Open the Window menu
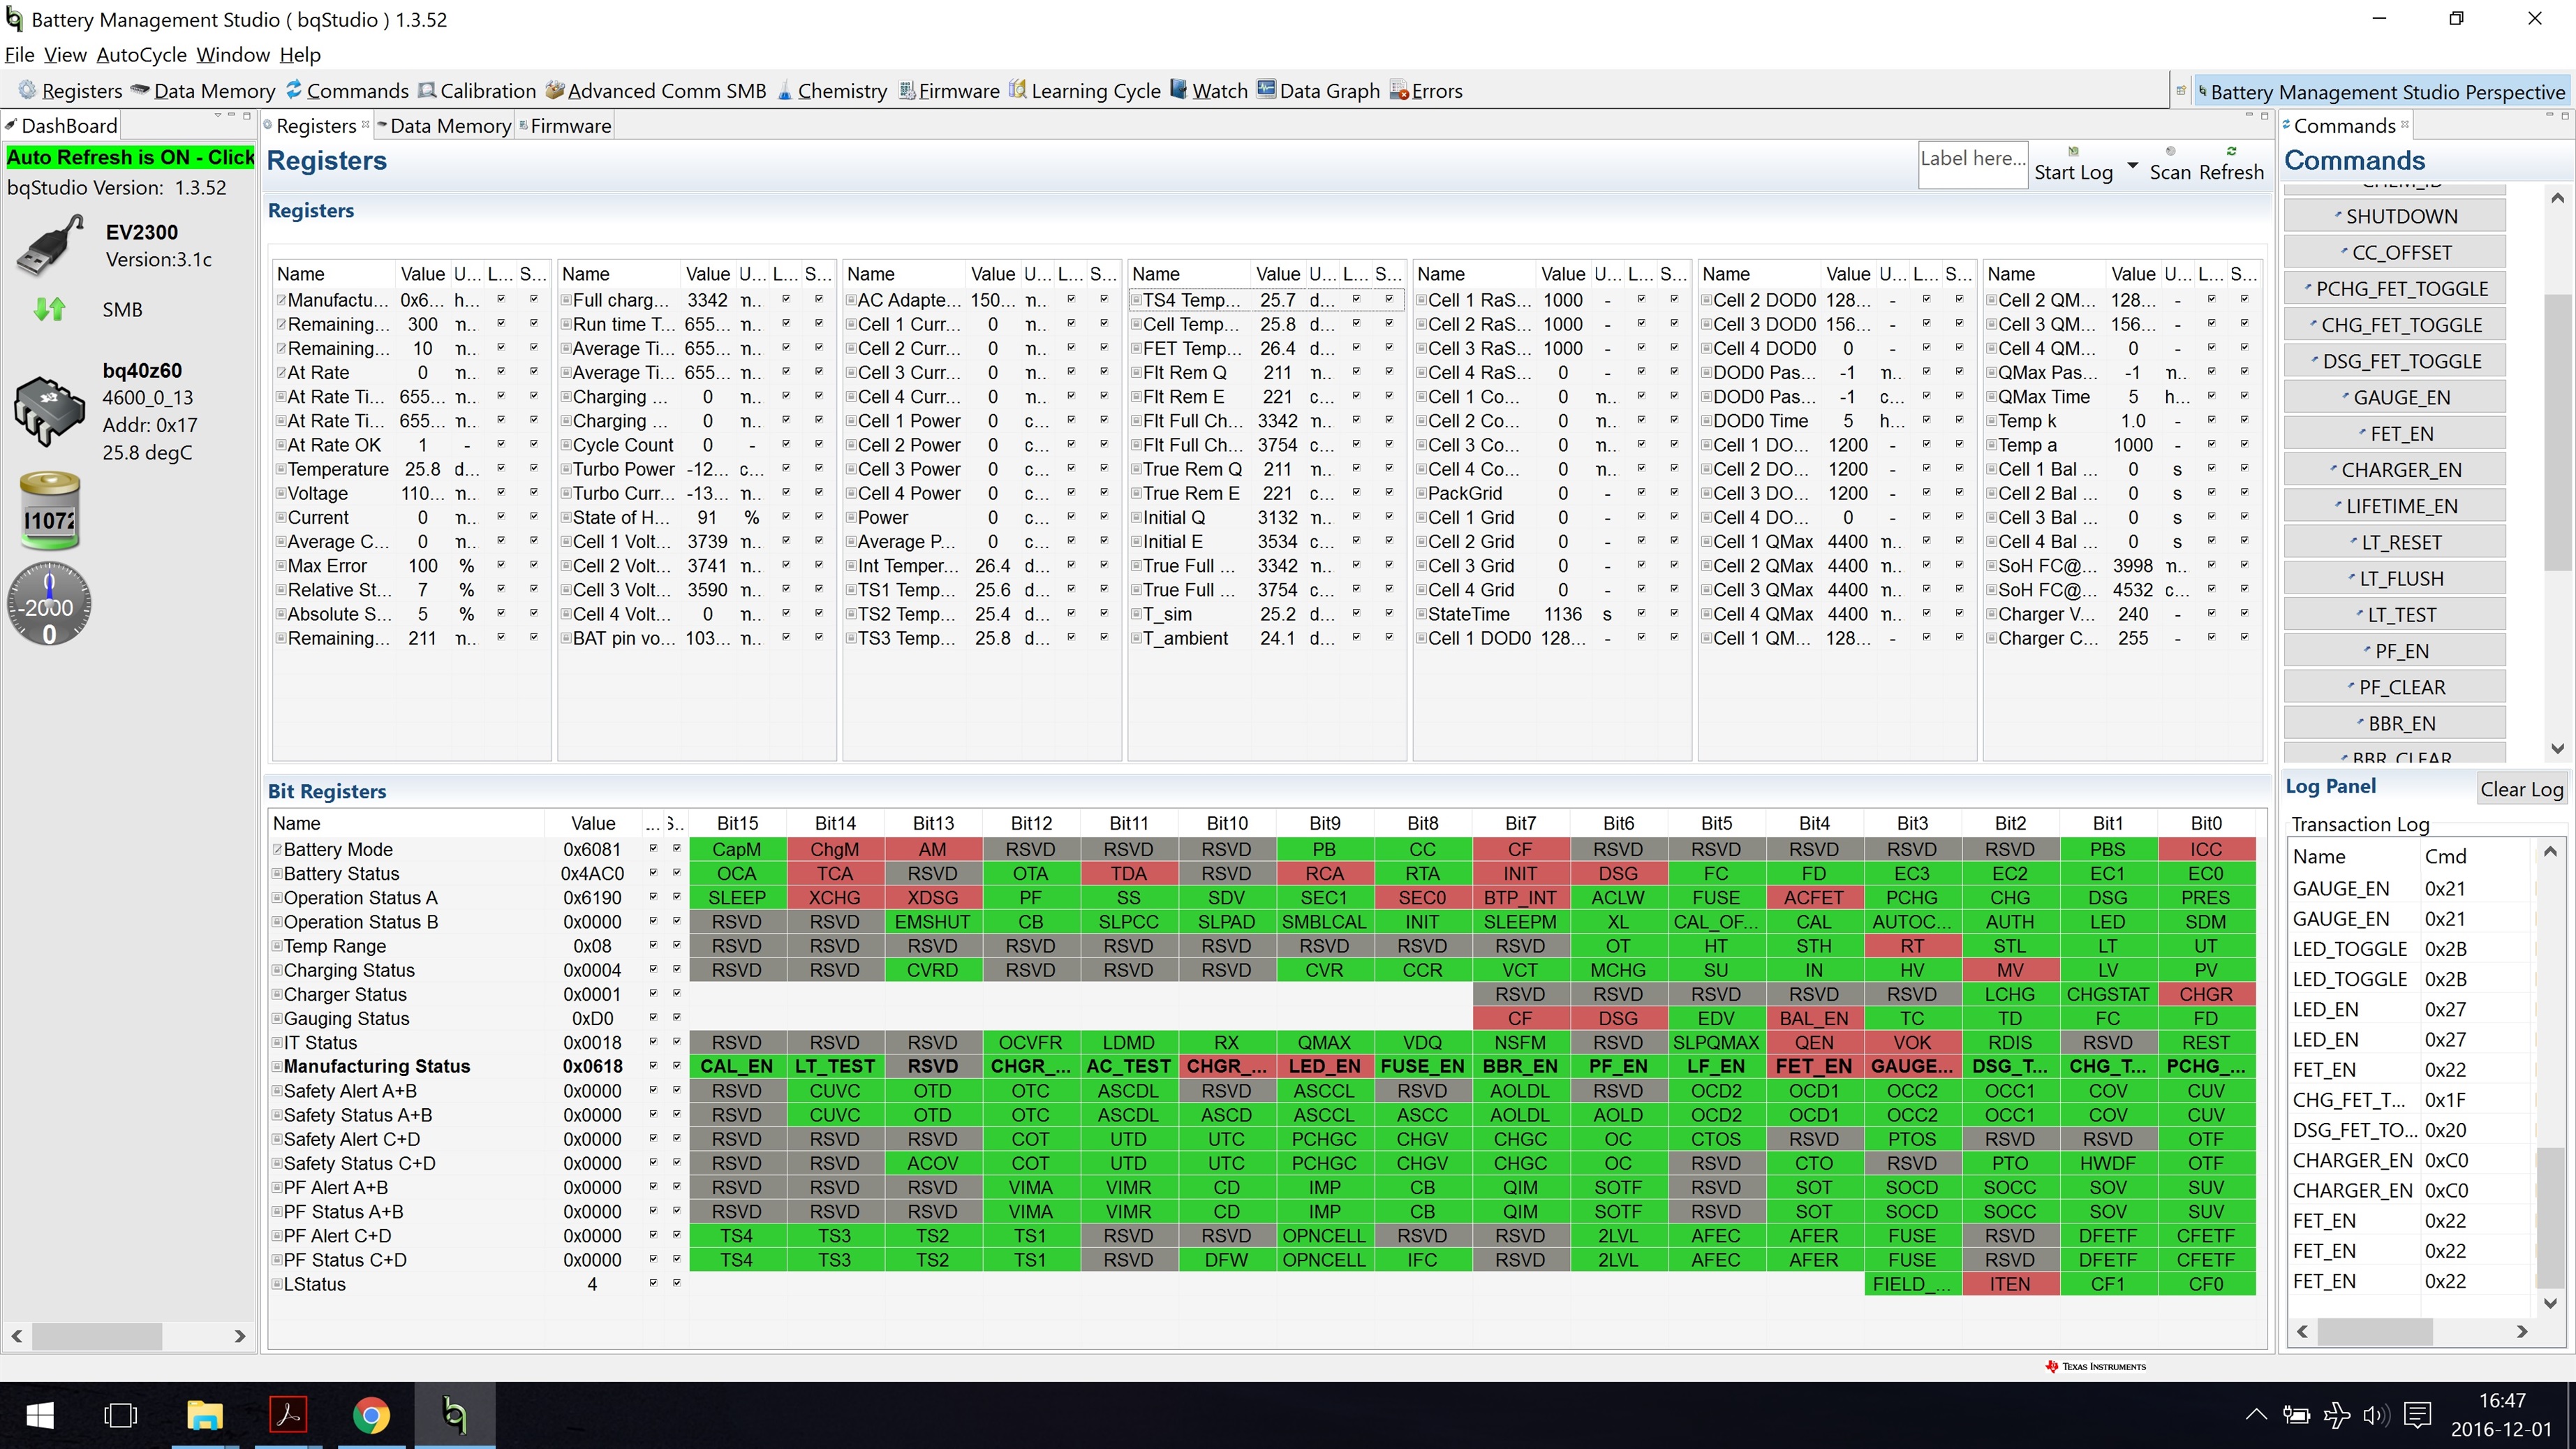Image resolution: width=2576 pixels, height=1449 pixels. tap(232, 55)
